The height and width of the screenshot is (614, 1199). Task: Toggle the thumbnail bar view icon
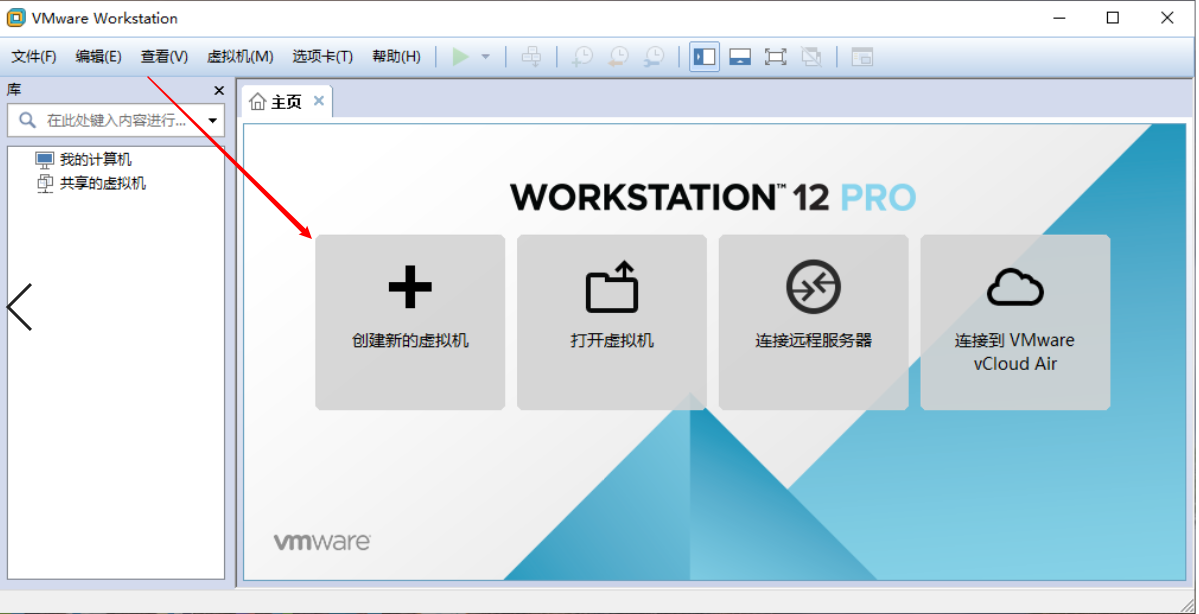[739, 57]
